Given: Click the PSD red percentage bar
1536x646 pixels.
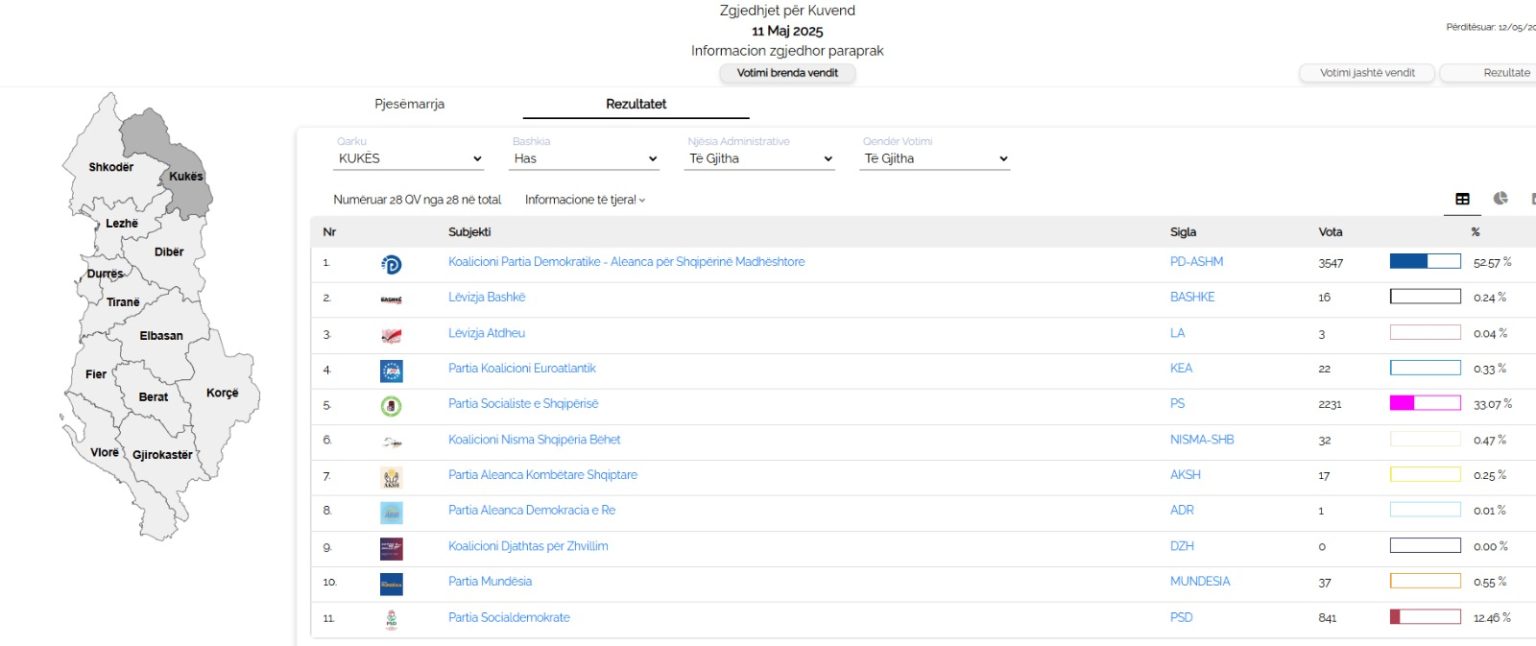Looking at the screenshot, I should (x=1425, y=617).
